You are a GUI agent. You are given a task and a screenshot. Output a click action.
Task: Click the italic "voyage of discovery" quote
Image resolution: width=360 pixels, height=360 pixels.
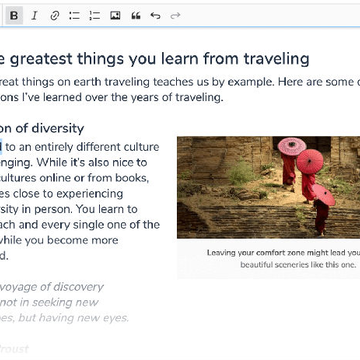[52, 287]
